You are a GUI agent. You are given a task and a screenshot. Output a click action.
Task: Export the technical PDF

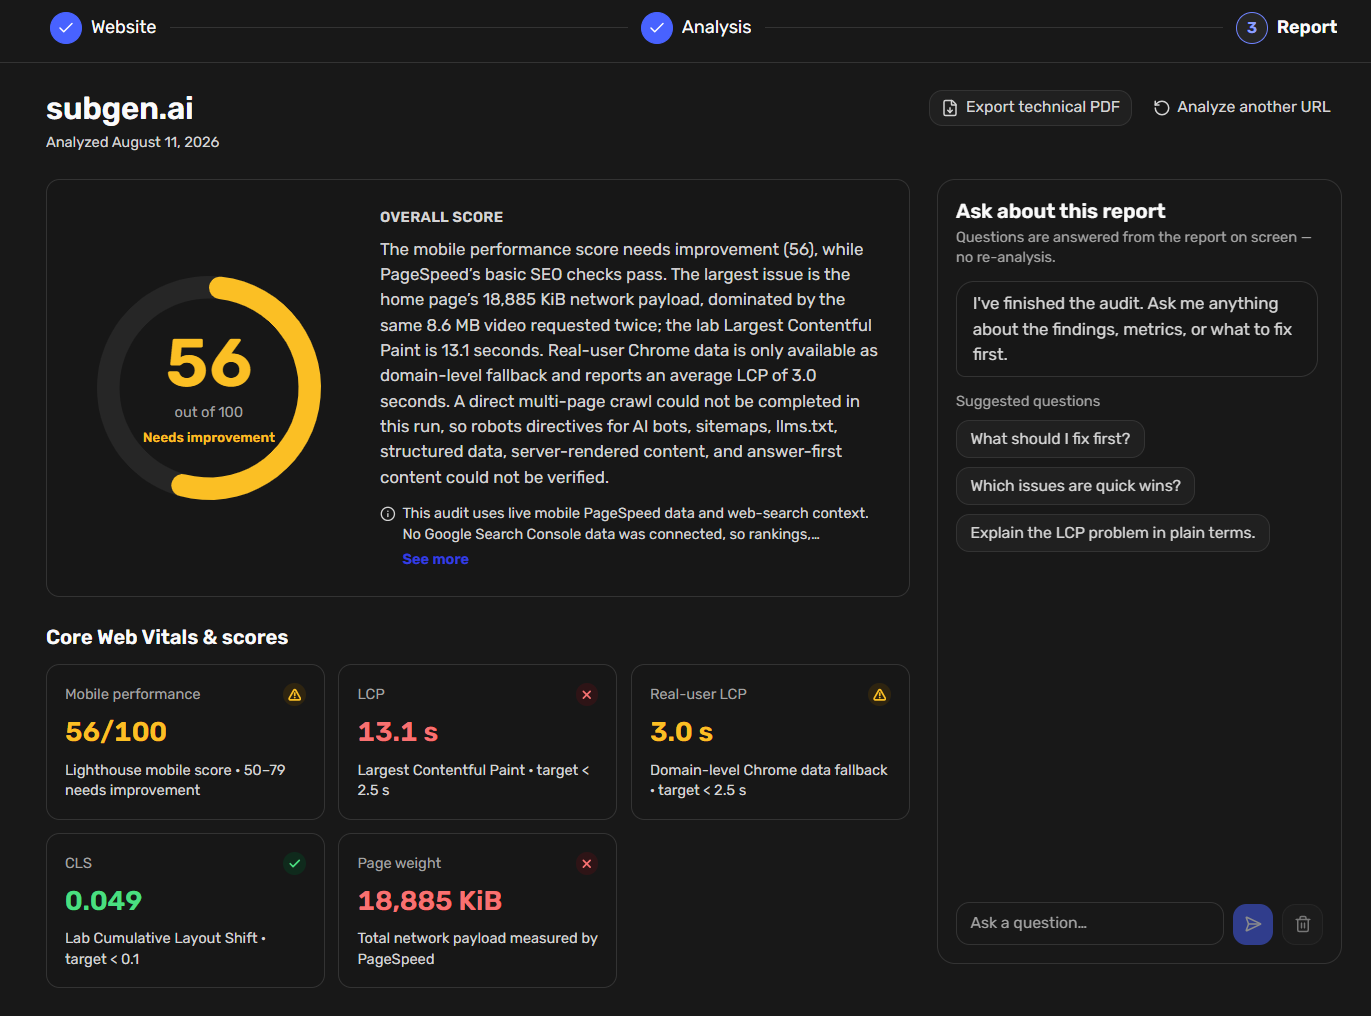pos(1031,108)
